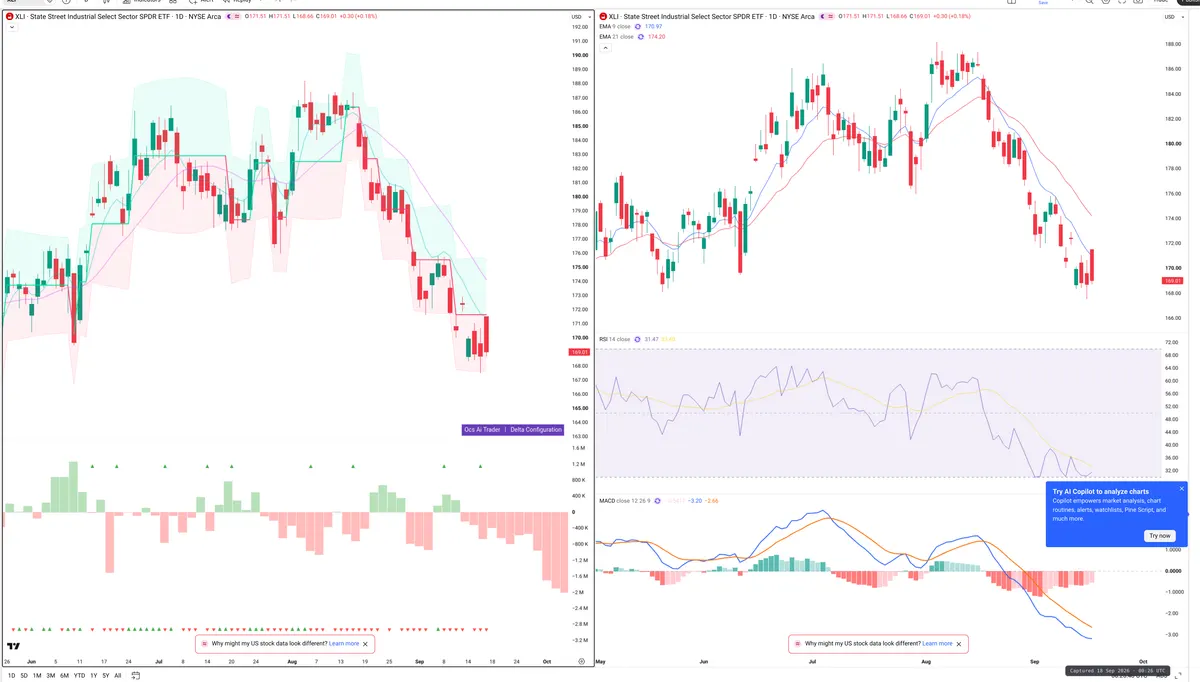Click the EMA 21 source icon

[642, 36]
